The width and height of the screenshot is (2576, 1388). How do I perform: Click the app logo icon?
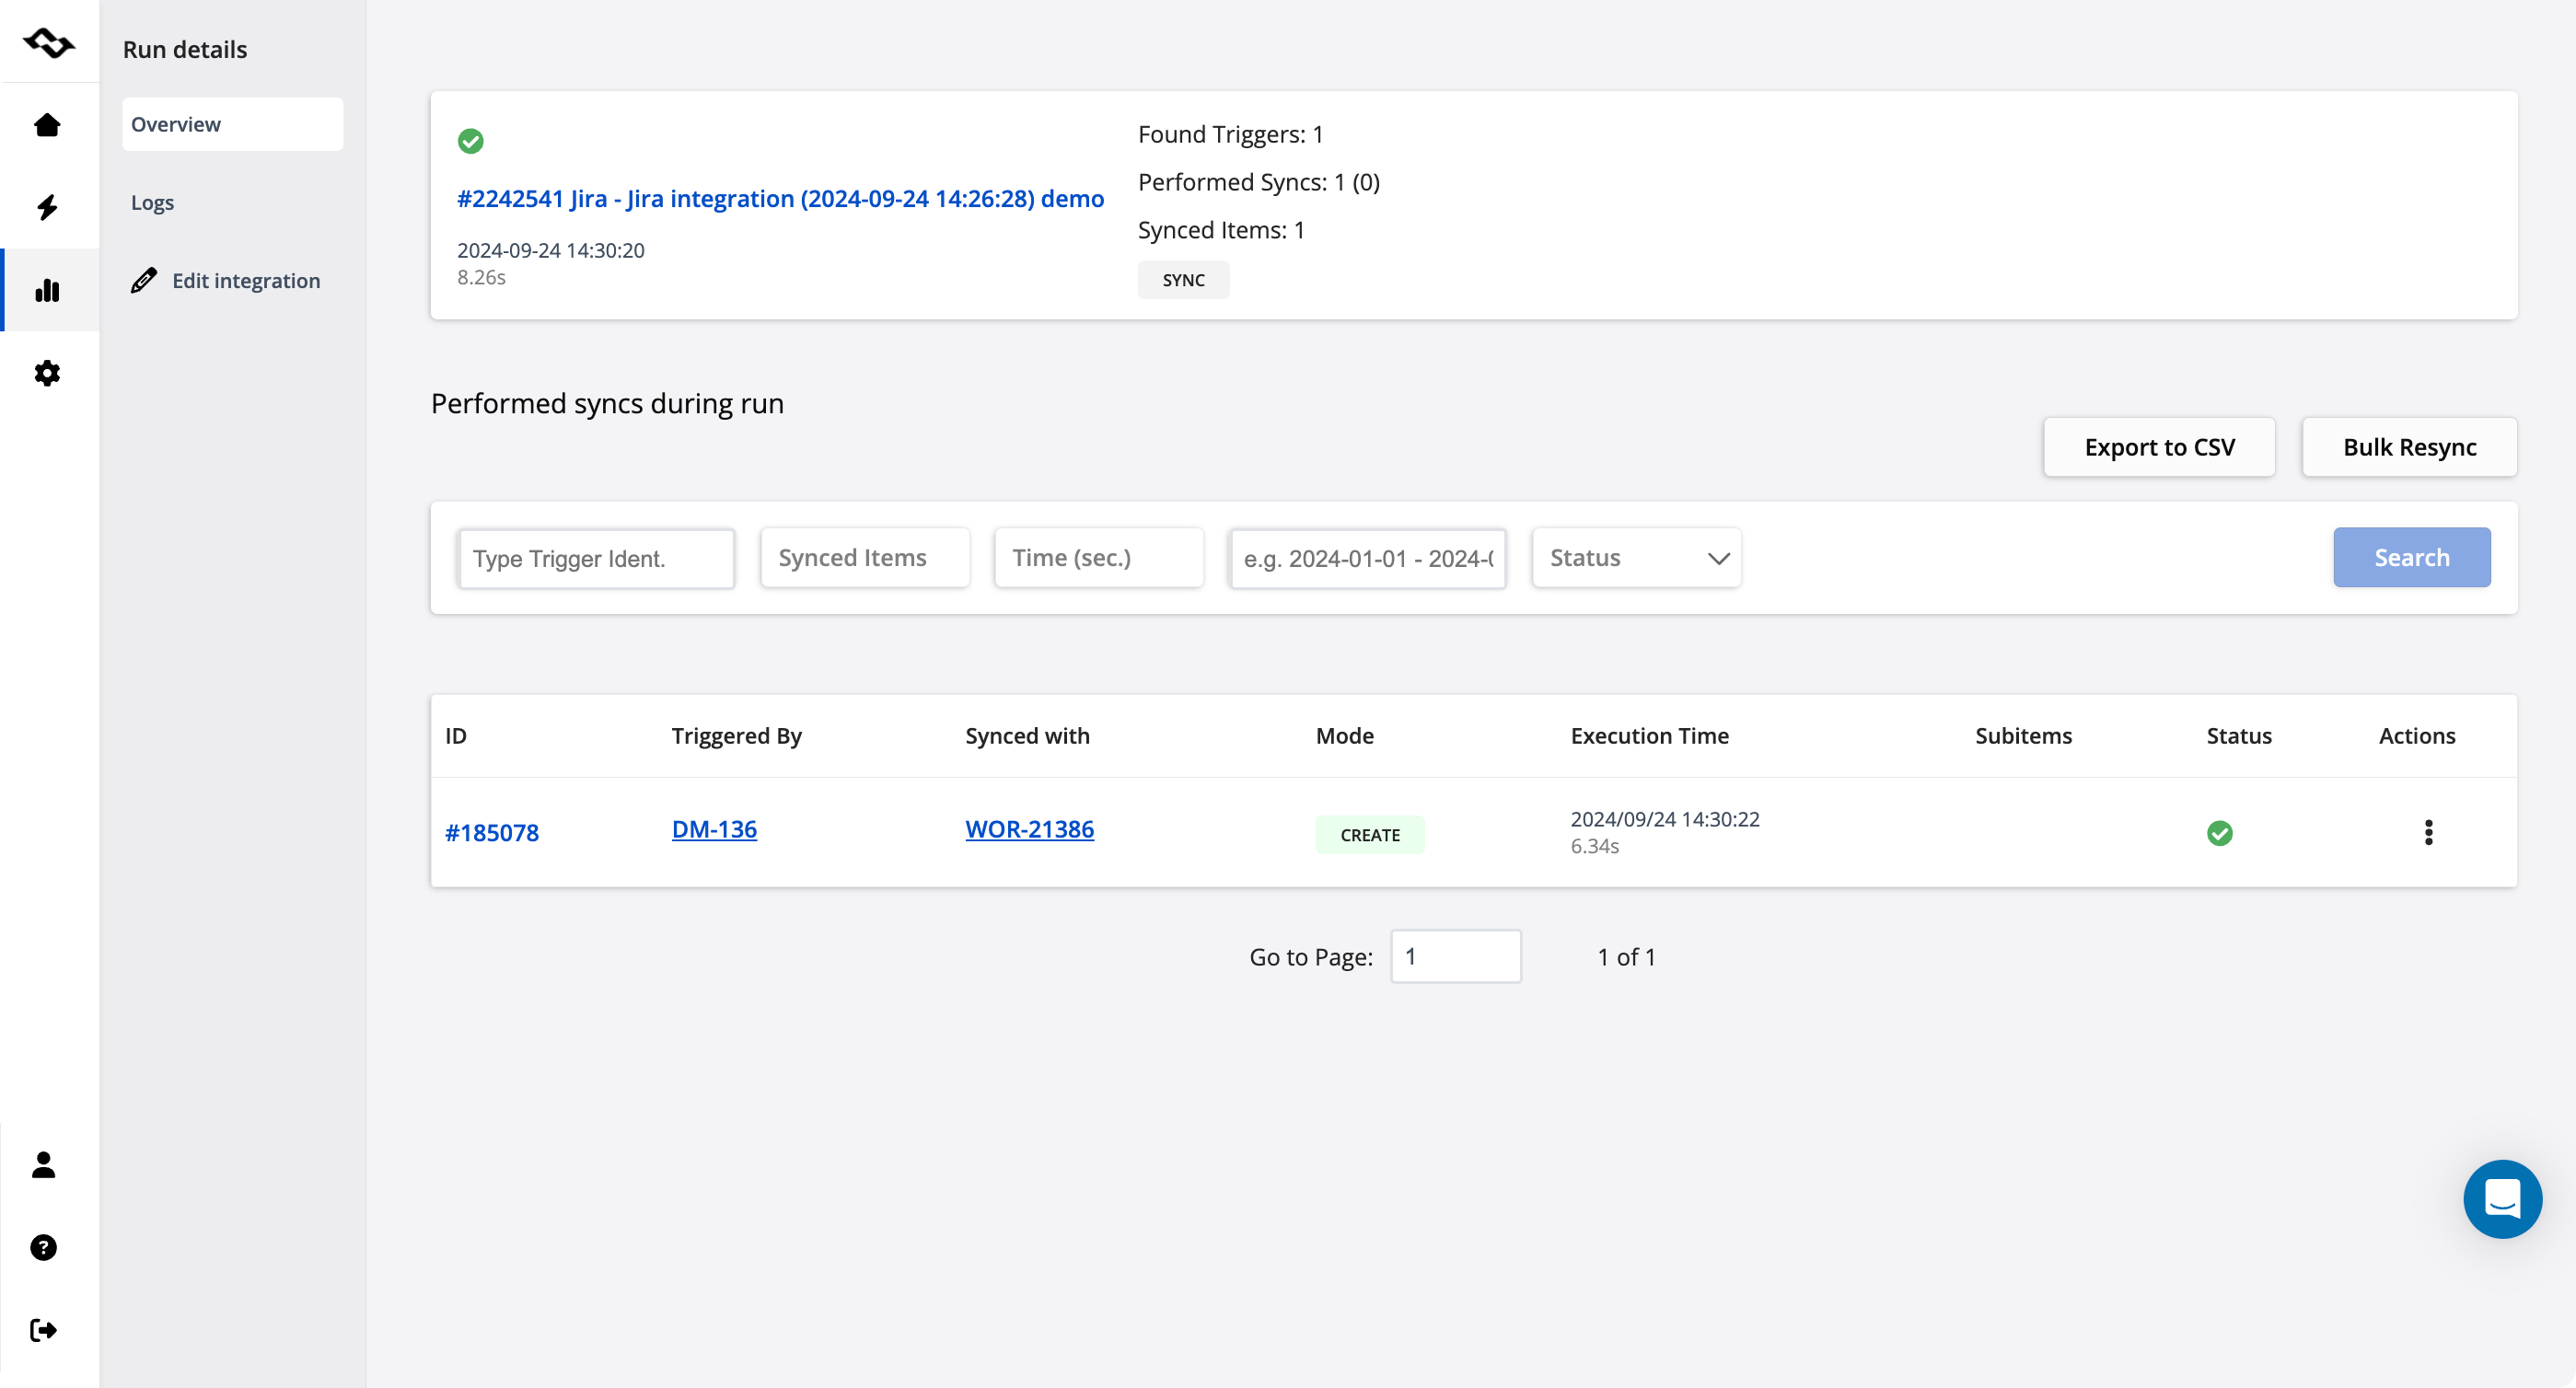pos(49,43)
